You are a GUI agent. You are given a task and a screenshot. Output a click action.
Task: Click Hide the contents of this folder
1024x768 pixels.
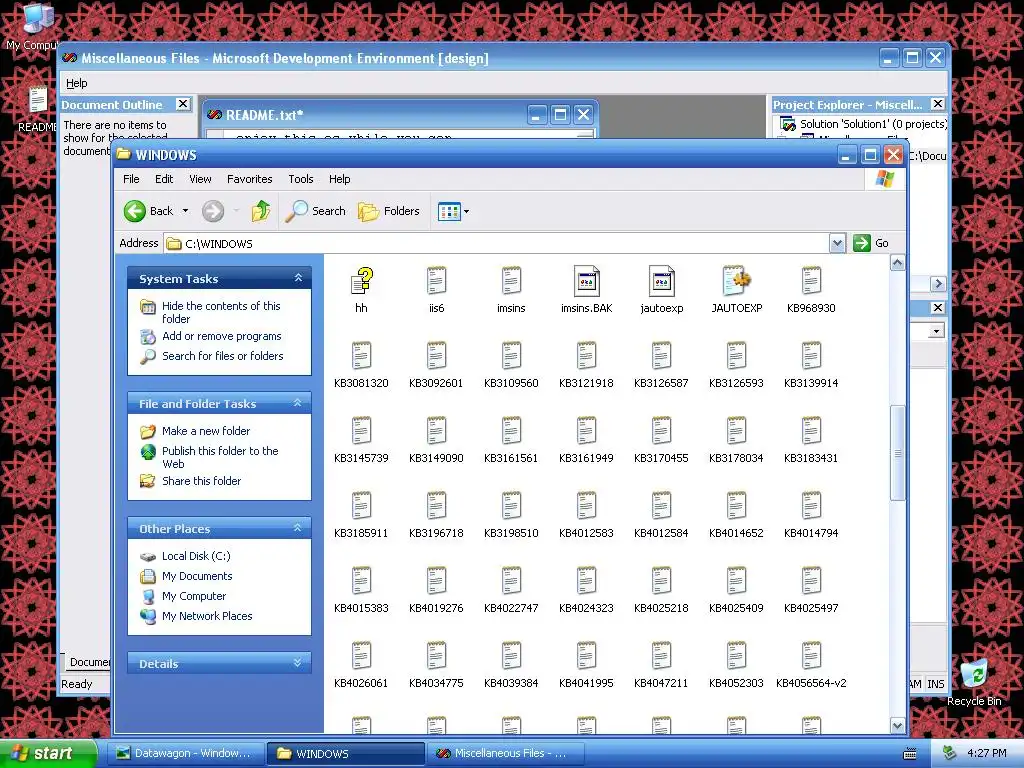point(221,312)
